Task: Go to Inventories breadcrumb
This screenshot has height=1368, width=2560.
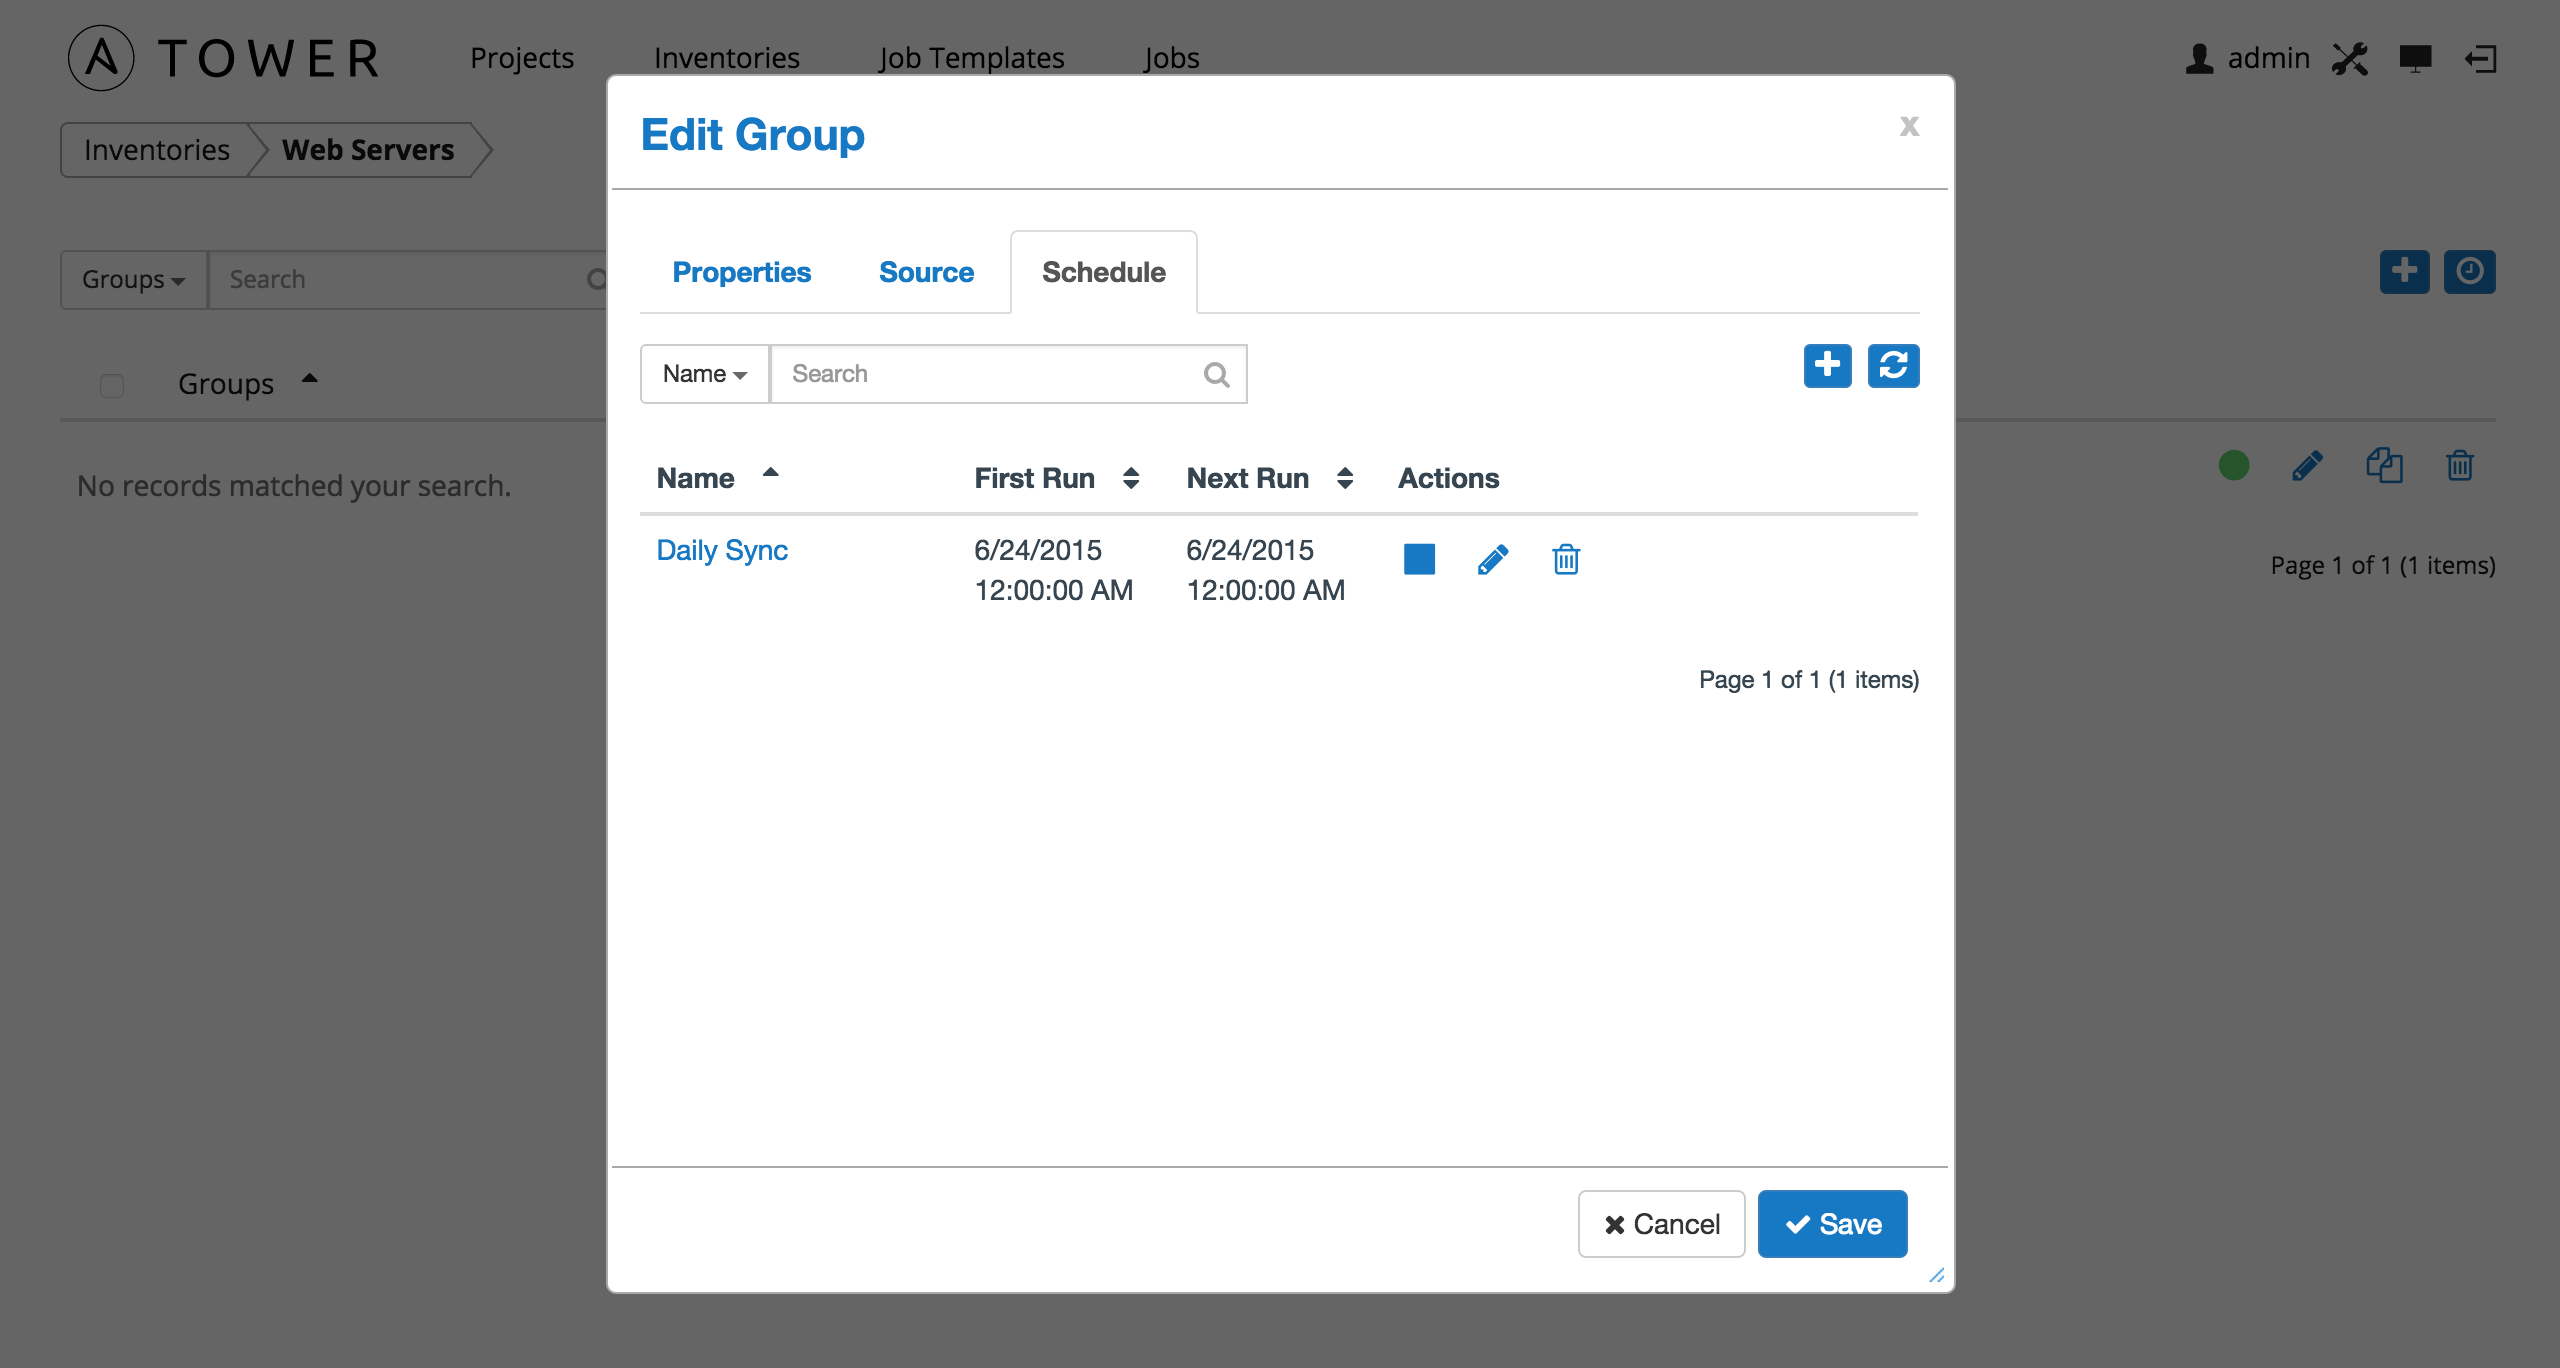Action: (157, 150)
